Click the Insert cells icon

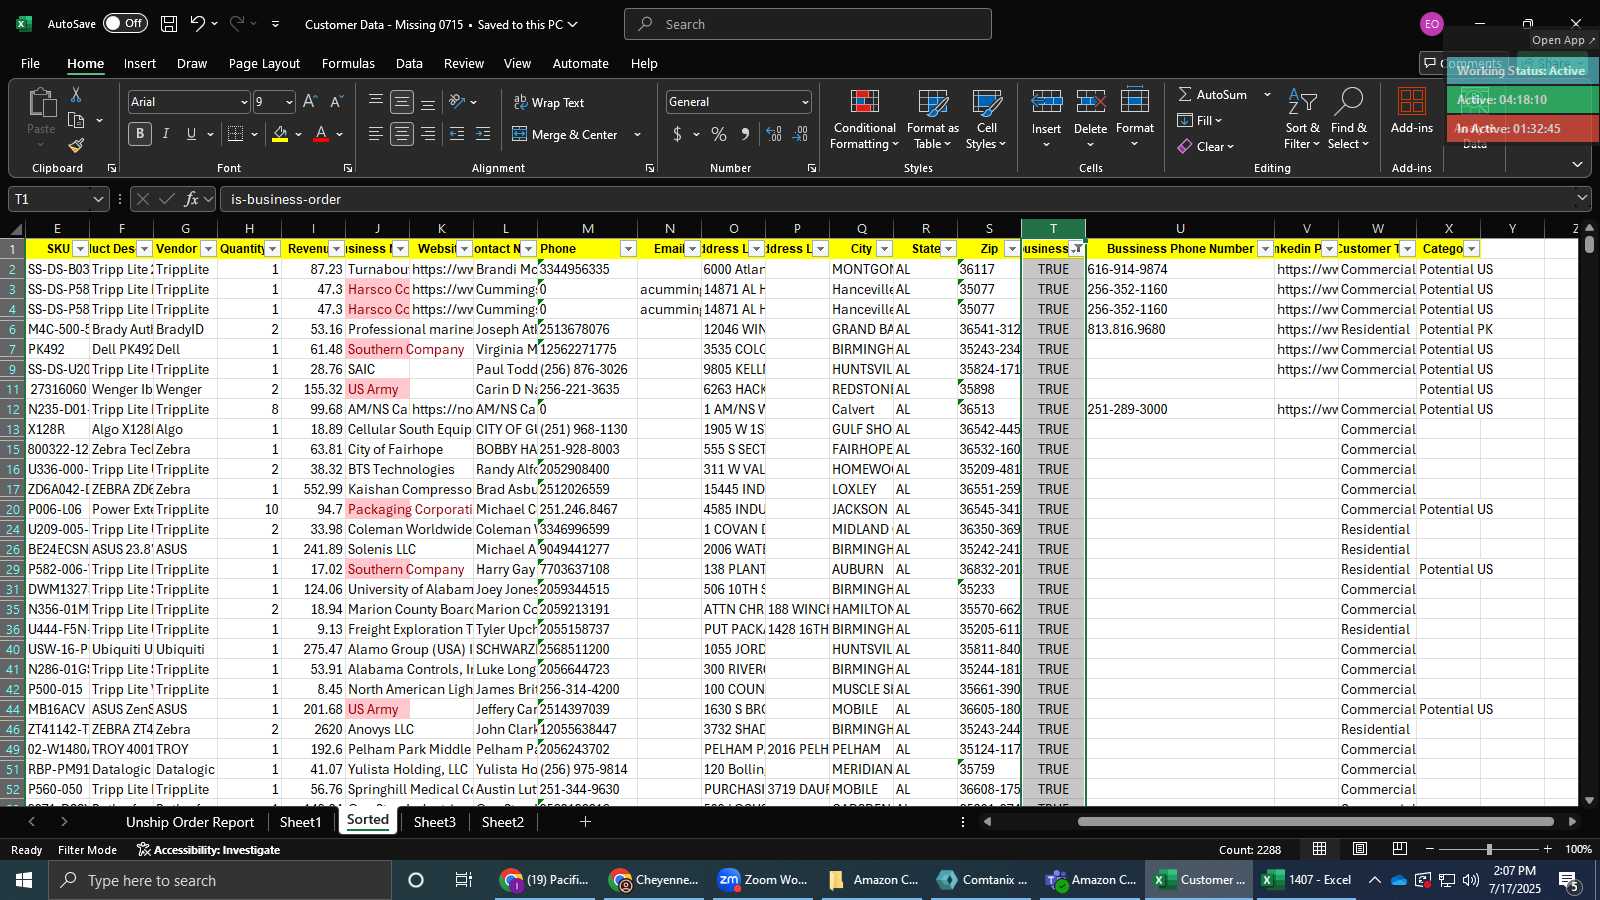[x=1046, y=102]
